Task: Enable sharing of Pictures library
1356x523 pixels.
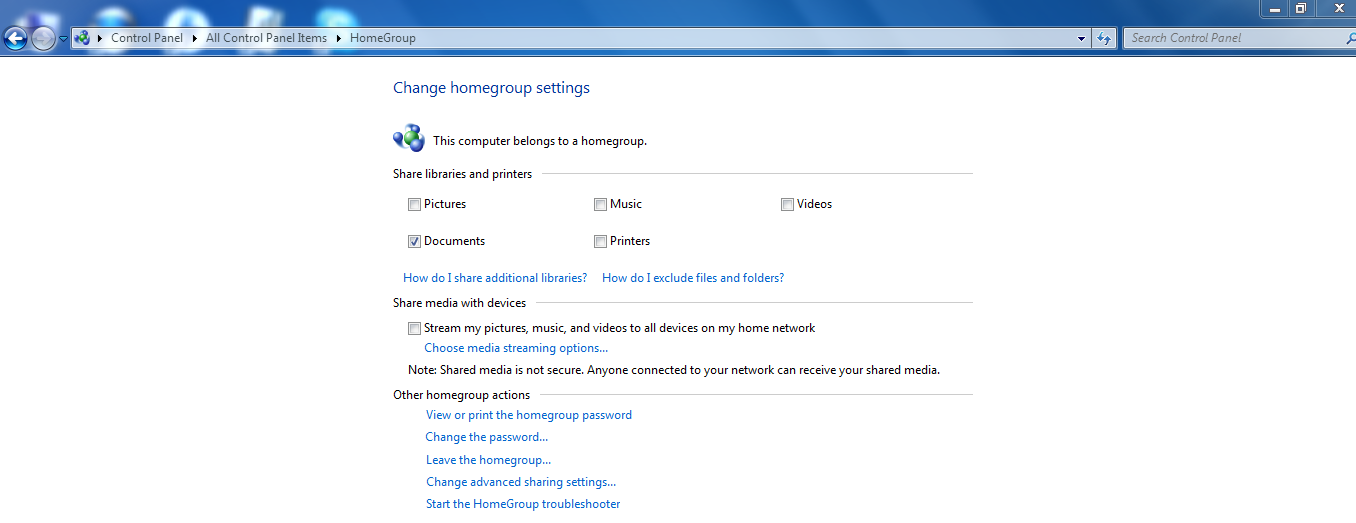Action: 414,205
